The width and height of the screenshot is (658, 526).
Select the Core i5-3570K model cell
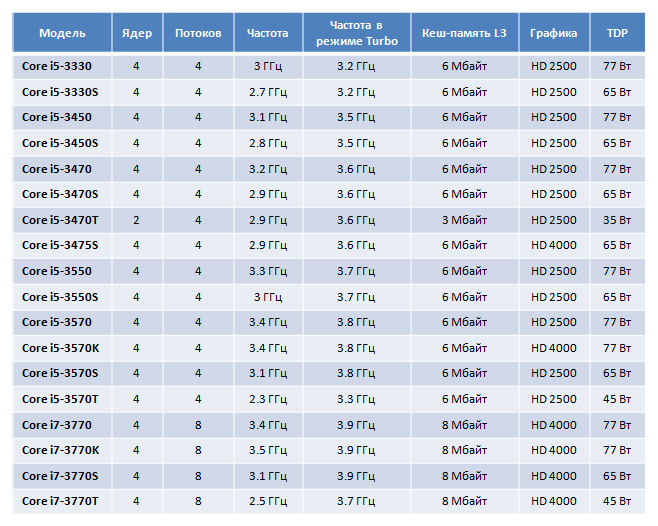[61, 348]
